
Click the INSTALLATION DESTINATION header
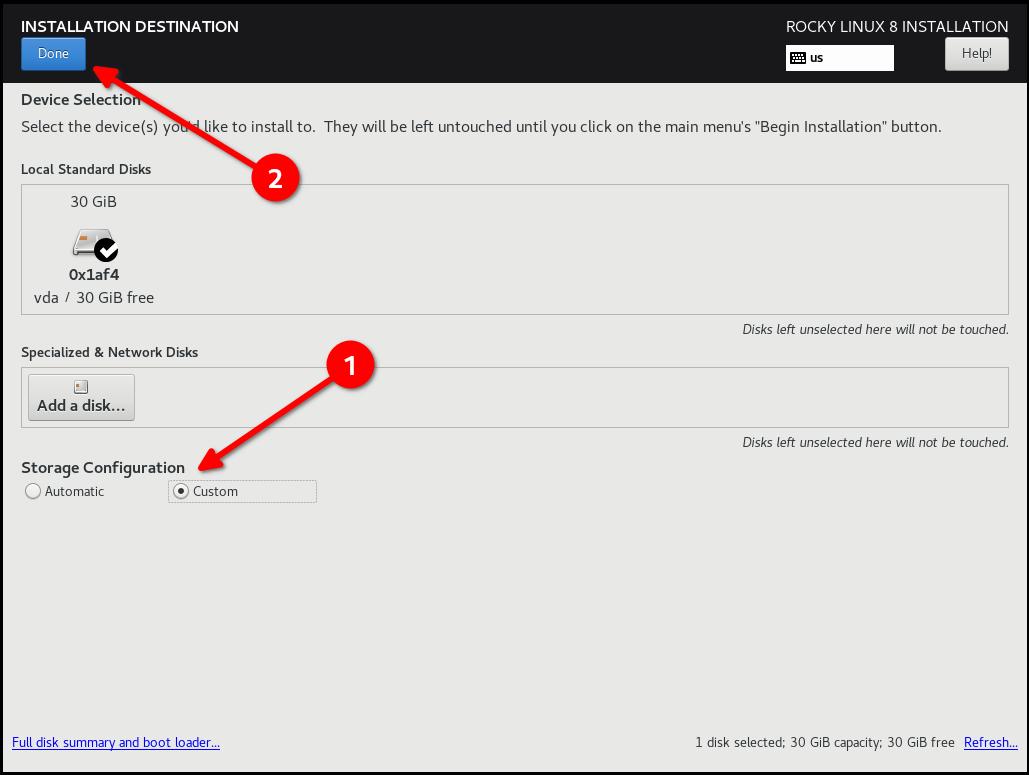[x=129, y=26]
